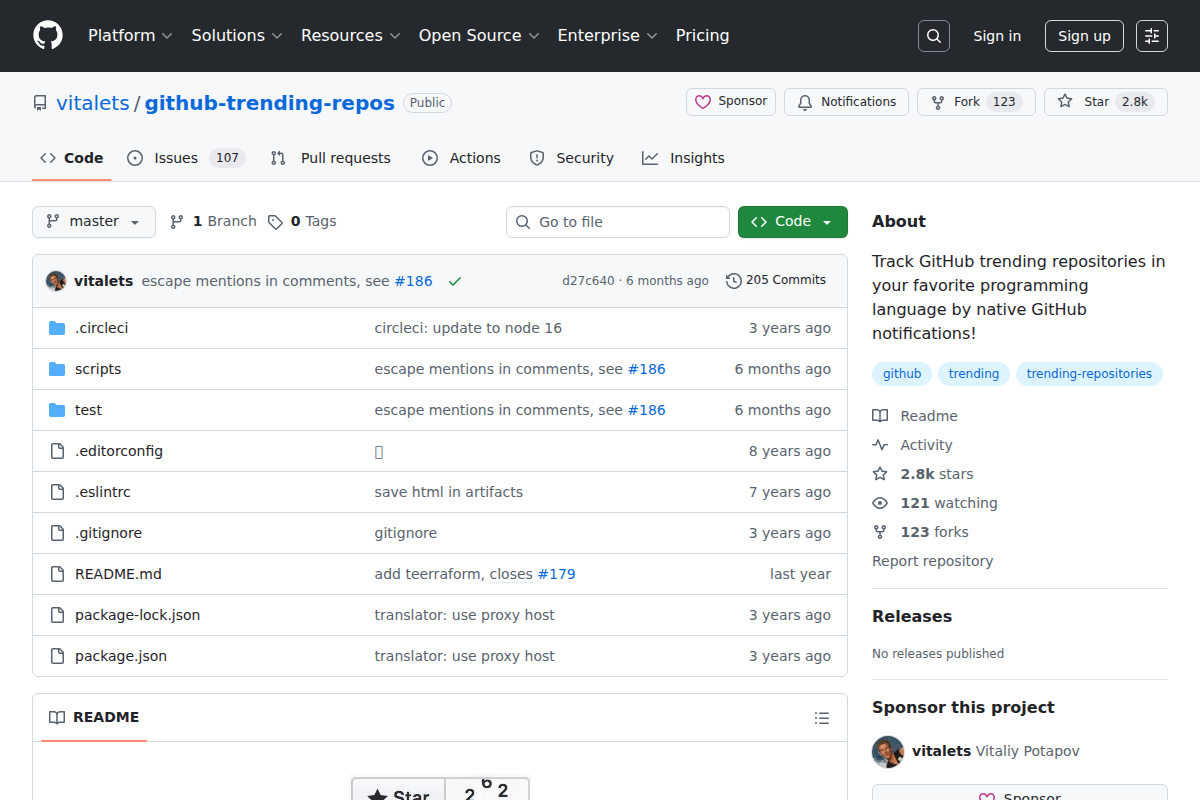Image resolution: width=1200 pixels, height=800 pixels.
Task: Click the Sponsor heart icon
Action: pos(701,101)
